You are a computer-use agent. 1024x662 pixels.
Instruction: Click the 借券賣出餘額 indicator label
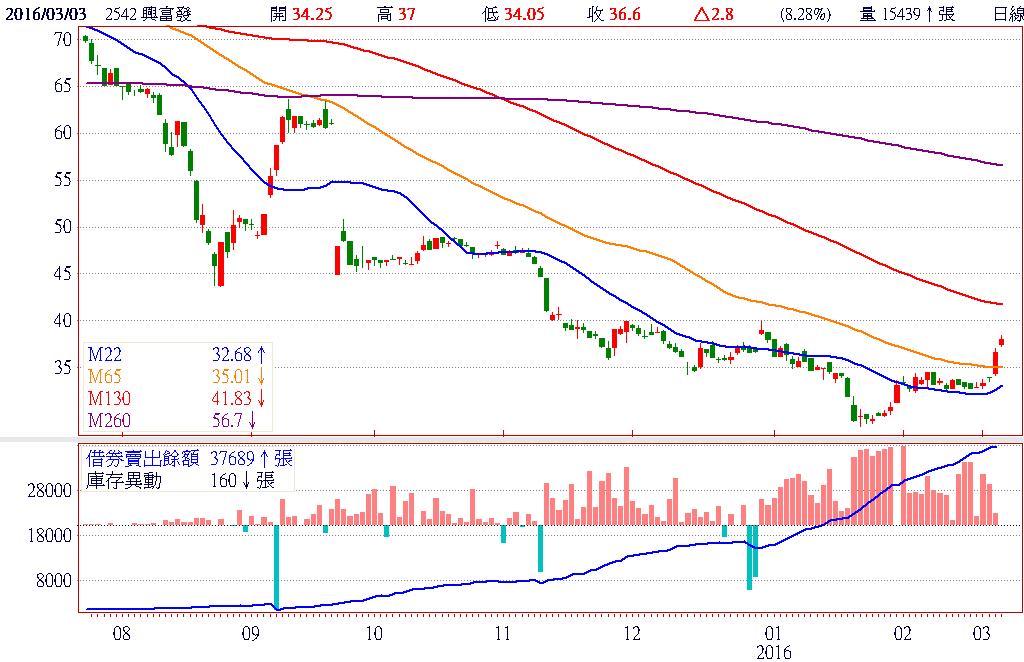pos(144,459)
